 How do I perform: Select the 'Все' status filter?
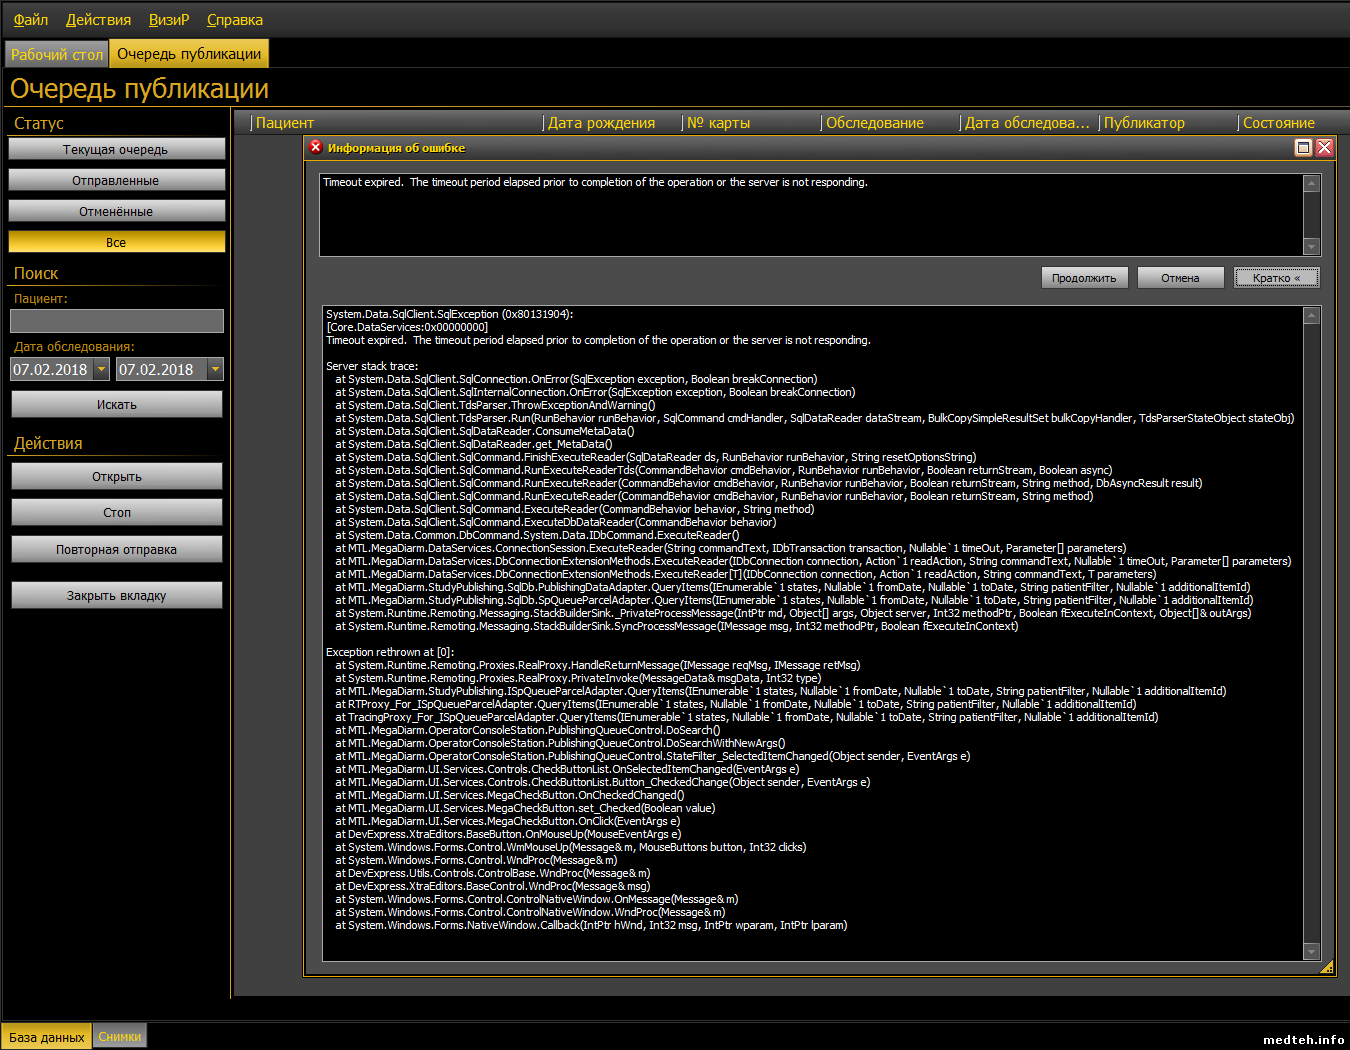coord(116,243)
